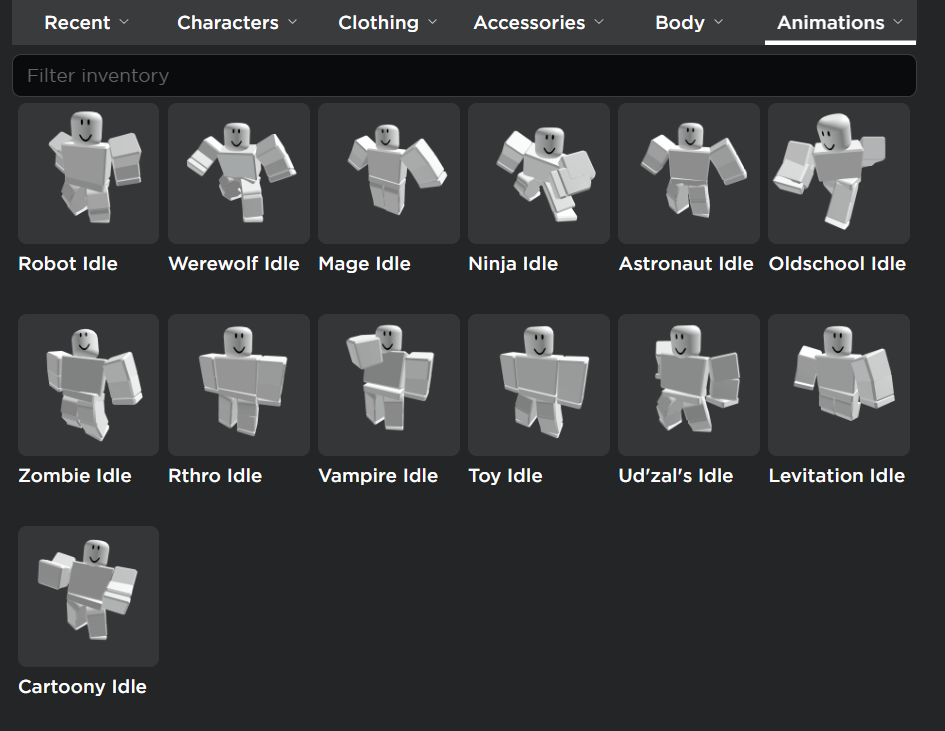The height and width of the screenshot is (731, 945).
Task: Equip the Vampire Idle animation thumbnail
Action: (389, 385)
